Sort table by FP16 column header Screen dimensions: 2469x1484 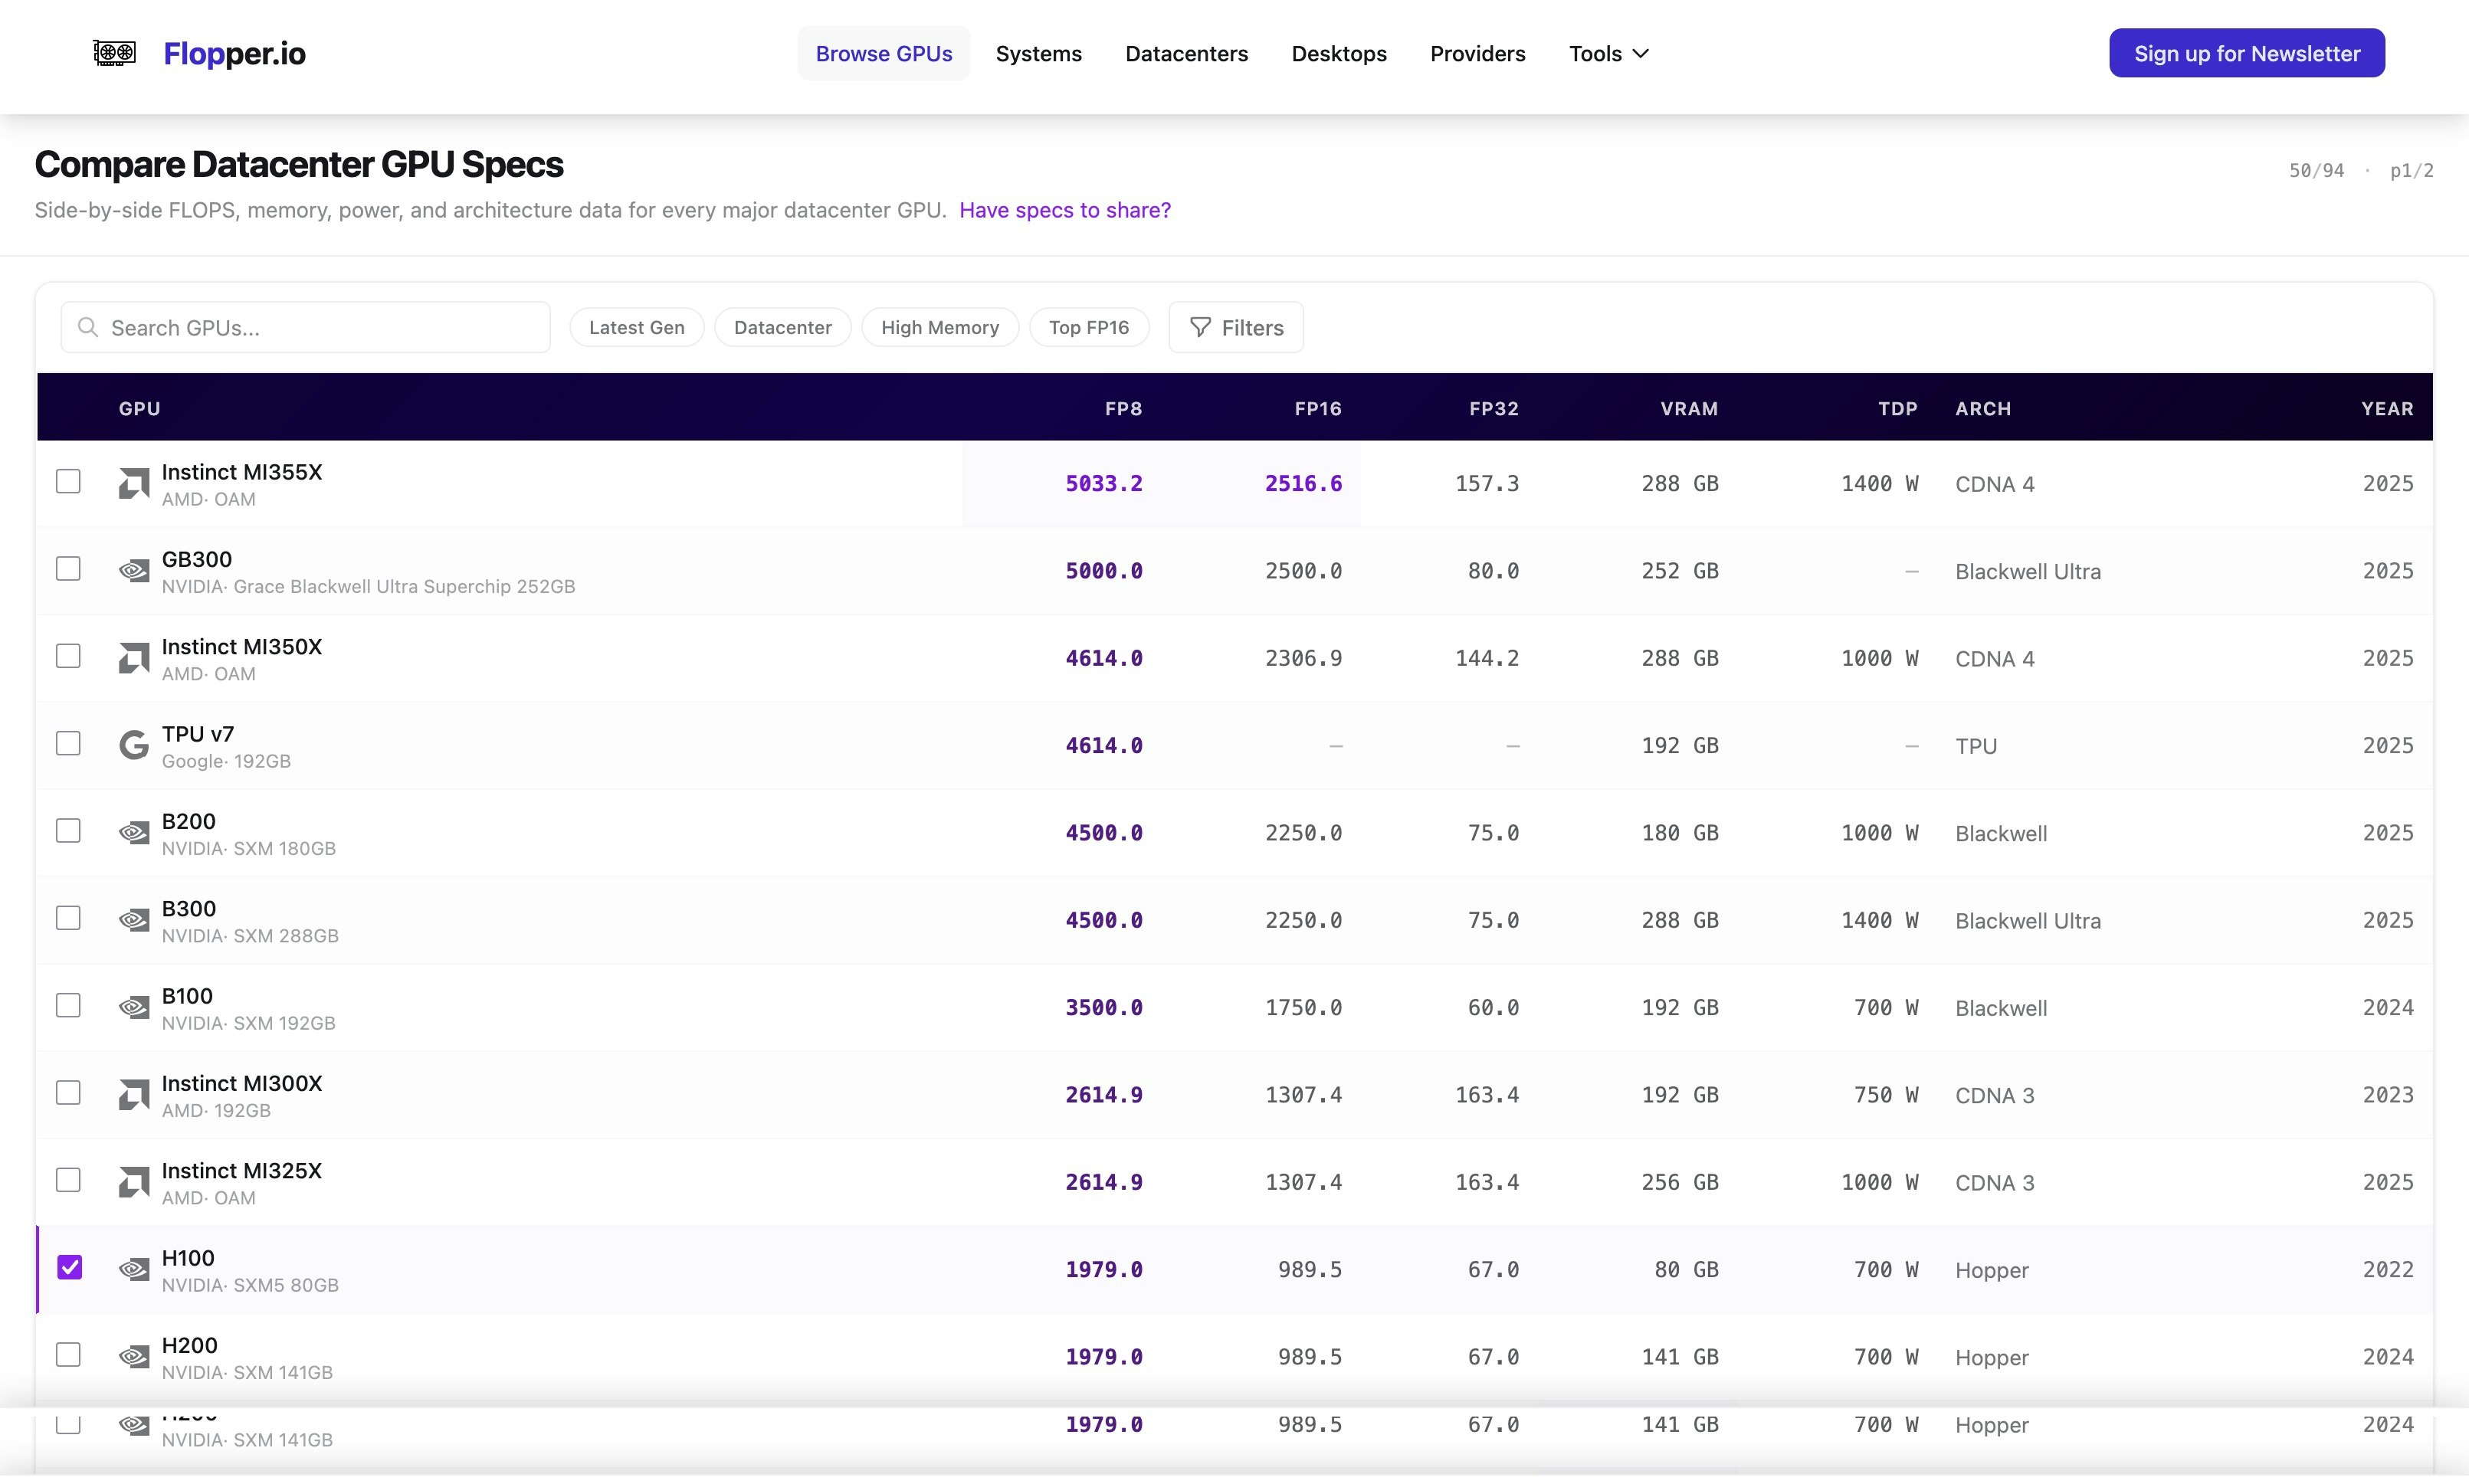(x=1317, y=409)
